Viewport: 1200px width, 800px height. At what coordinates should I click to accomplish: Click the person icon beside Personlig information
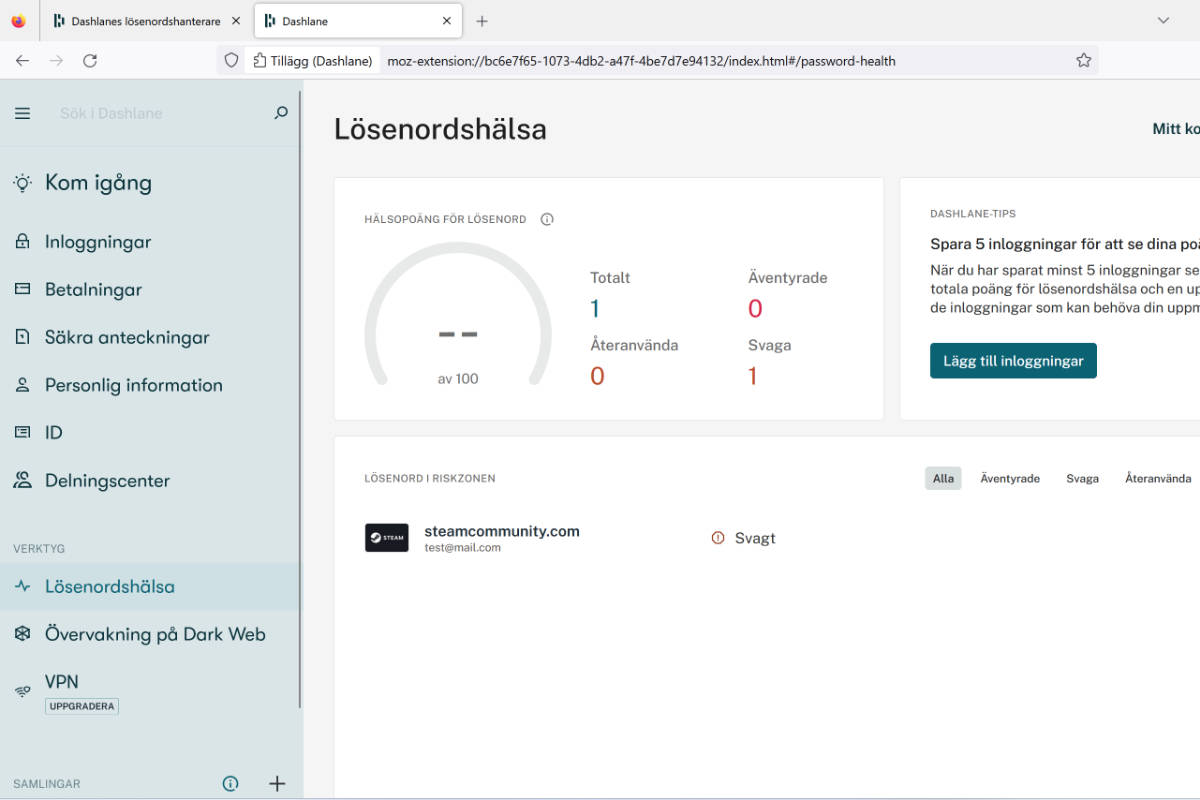[22, 385]
